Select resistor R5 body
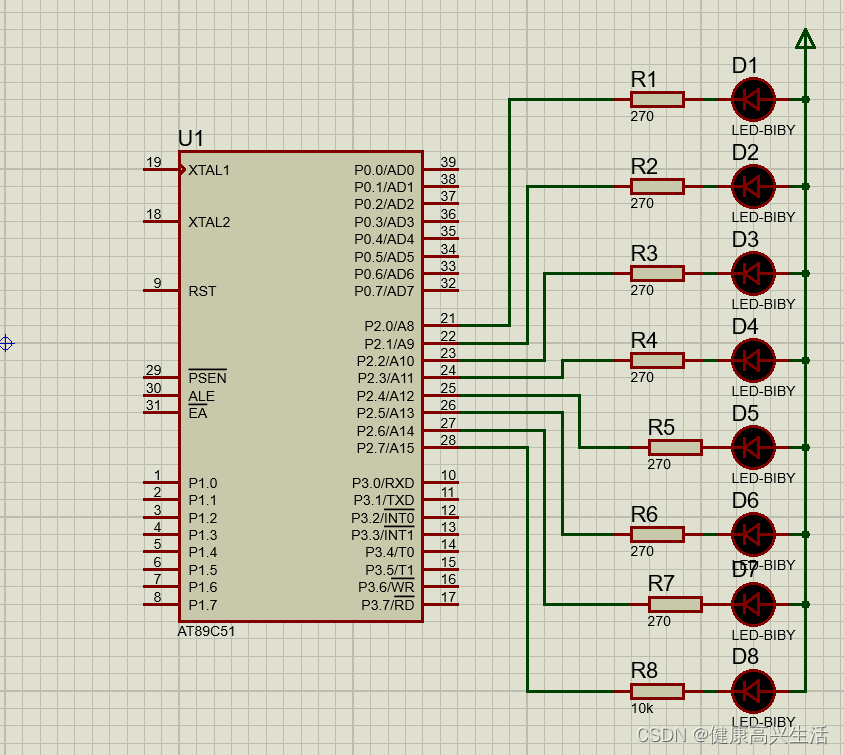This screenshot has width=844, height=755. point(675,448)
